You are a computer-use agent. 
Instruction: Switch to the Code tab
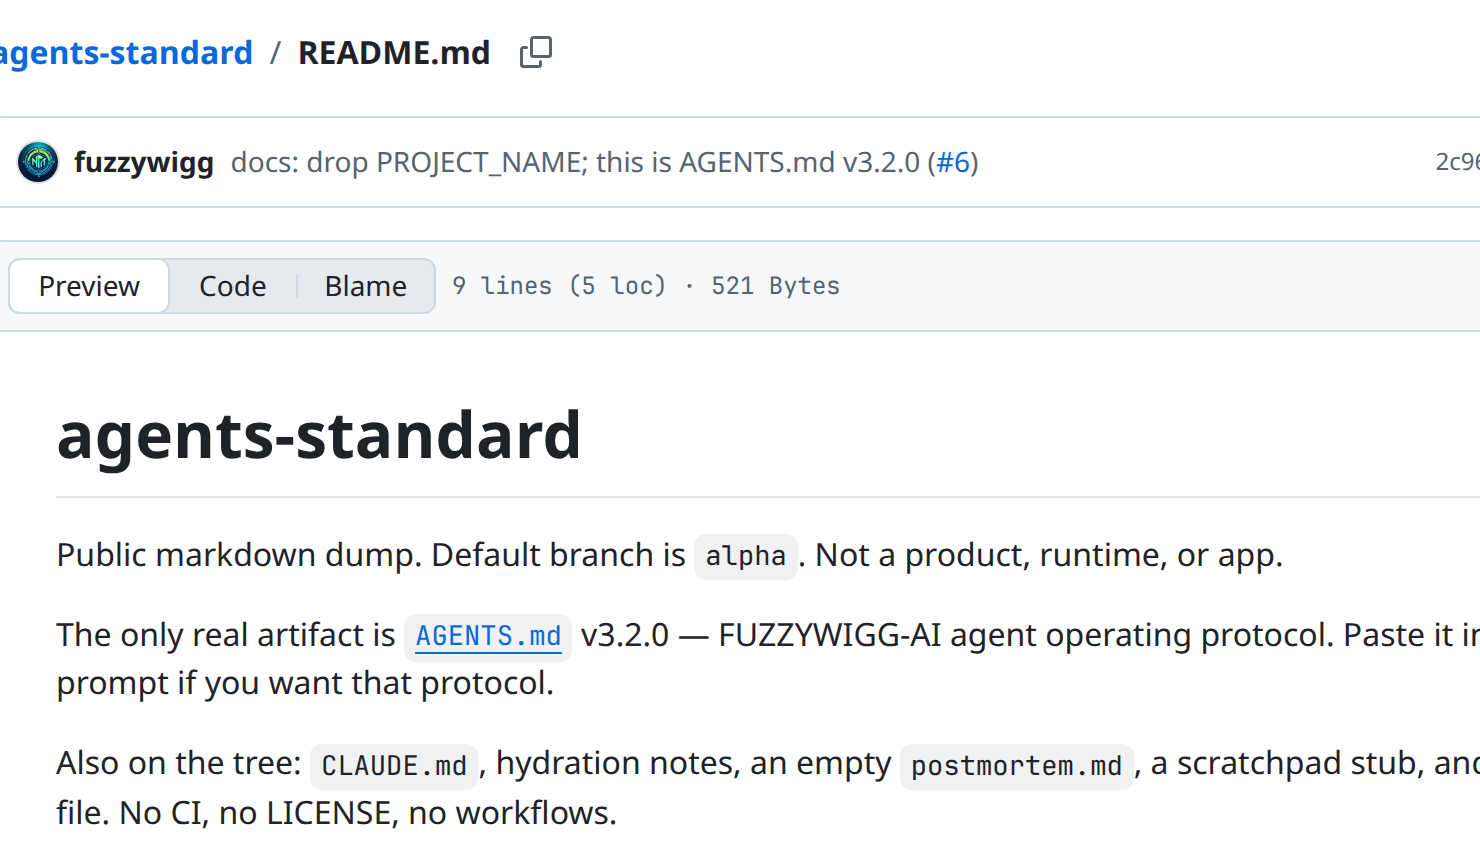click(x=233, y=286)
